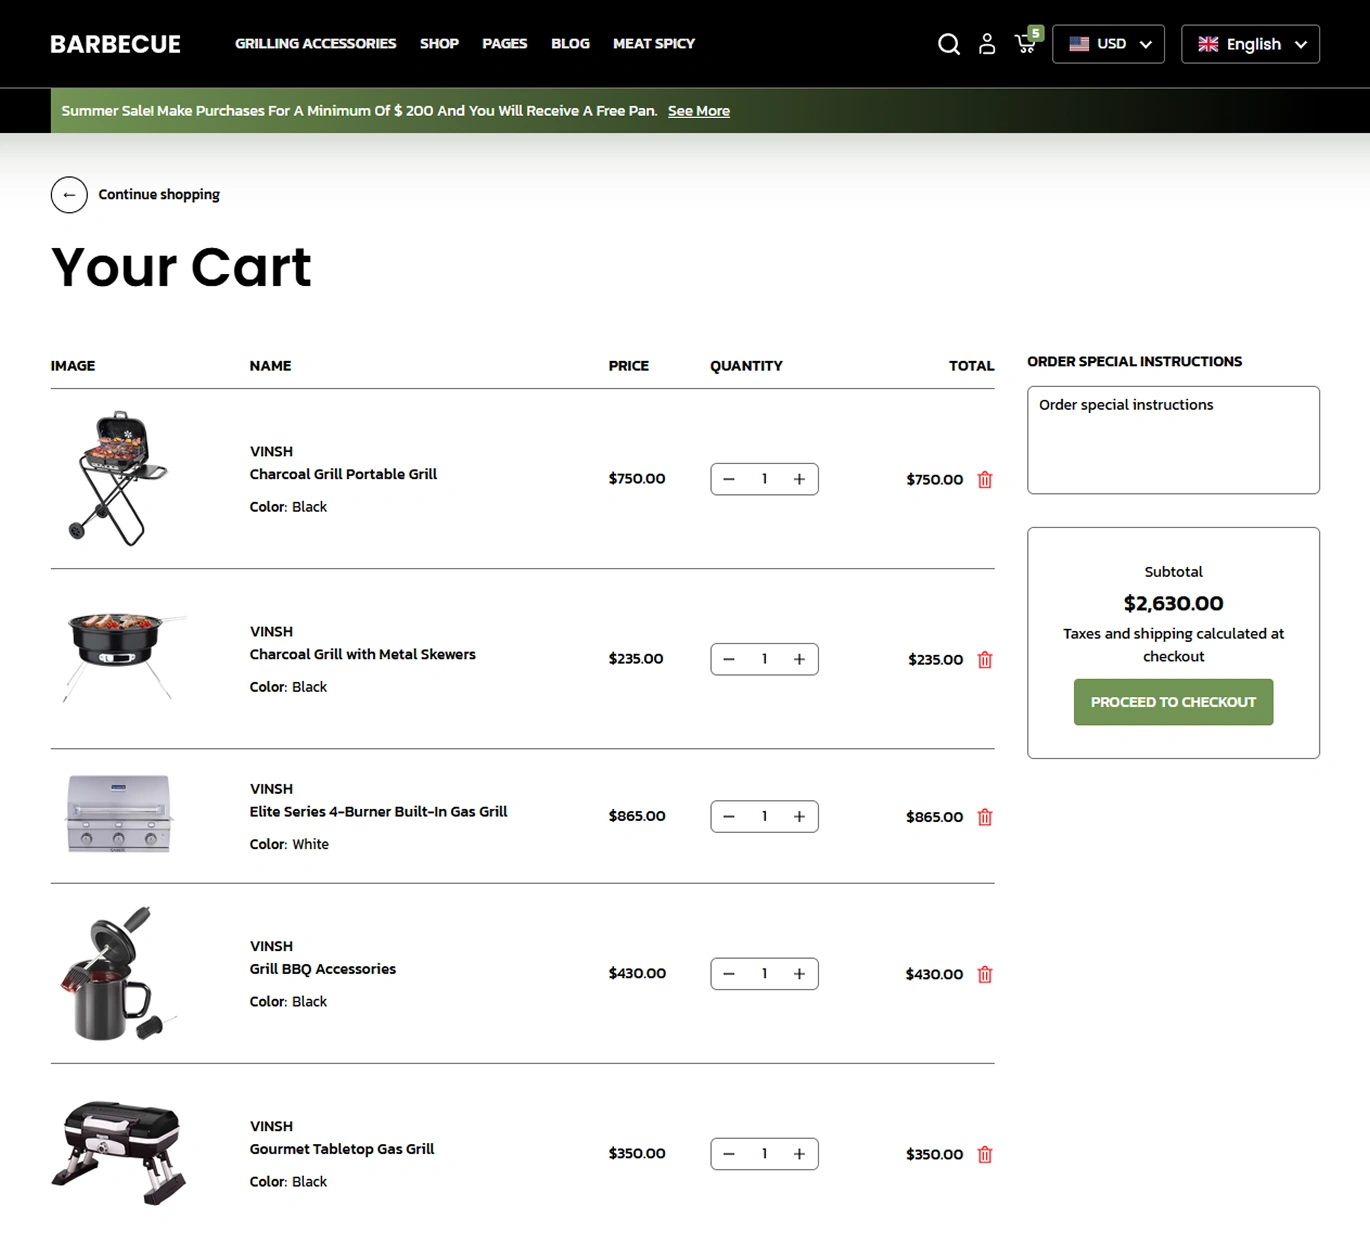Proceed to checkout button
1370x1240 pixels.
tap(1173, 702)
